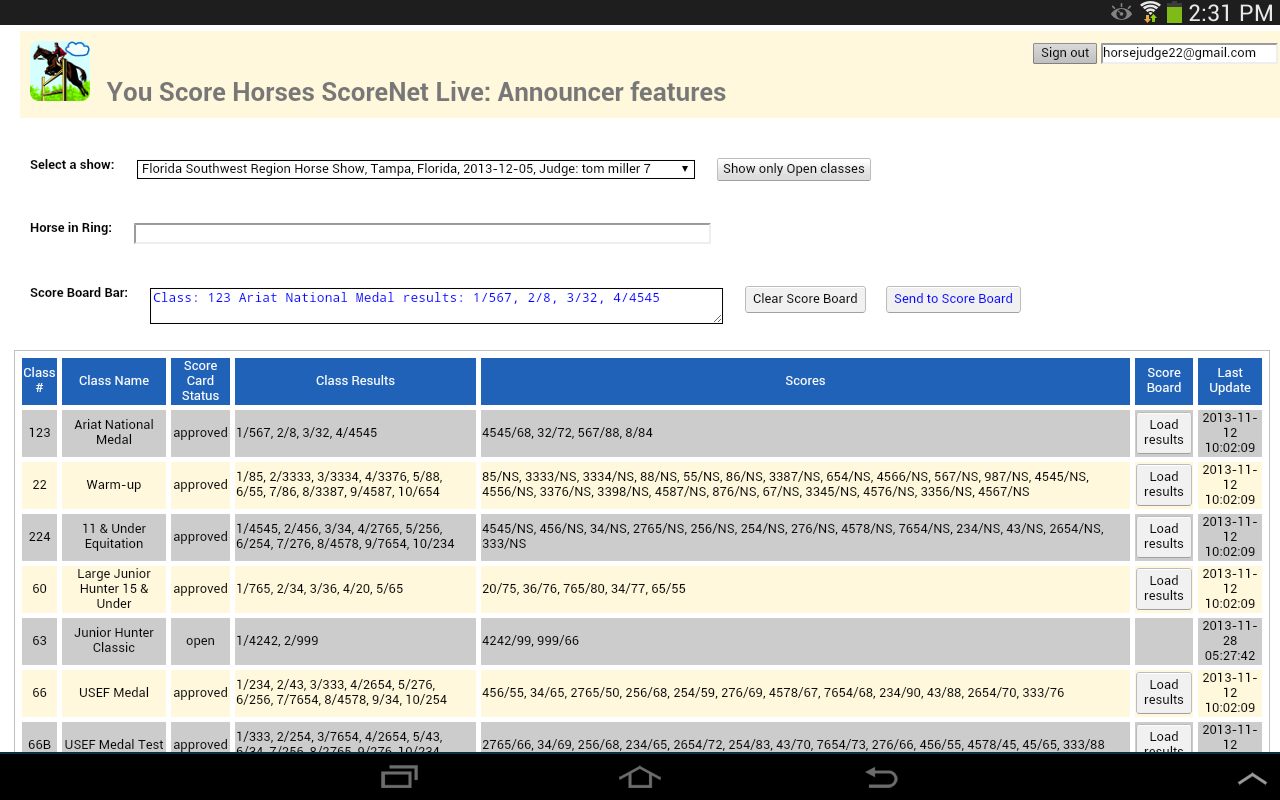The height and width of the screenshot is (800, 1280).
Task: Click the Score Card Status column header
Action: [200, 381]
